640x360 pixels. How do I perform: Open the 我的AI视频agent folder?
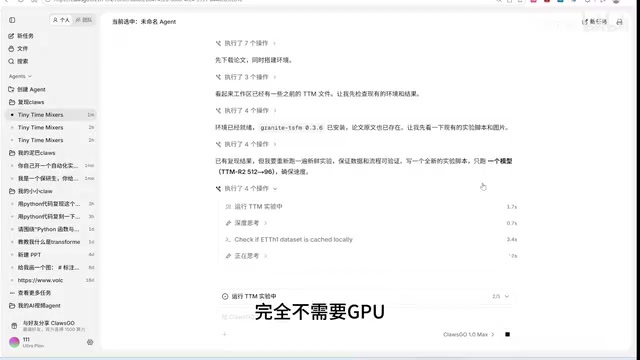(35, 305)
